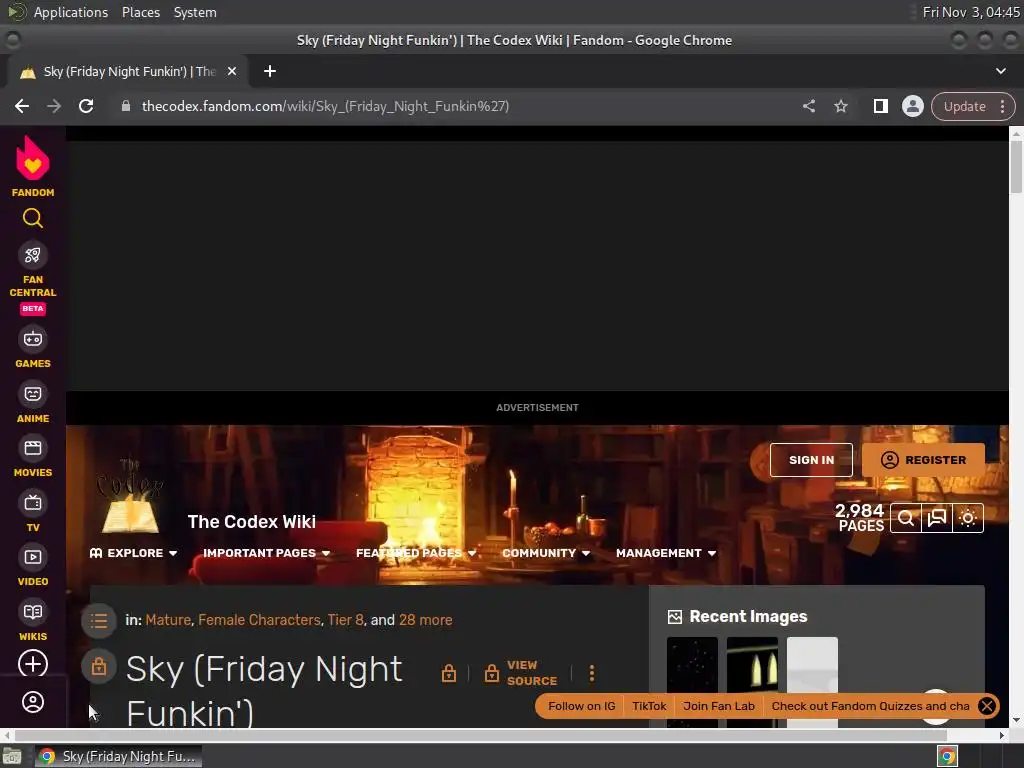
Task: Click the Chrome taskbar window entry
Action: tap(118, 756)
